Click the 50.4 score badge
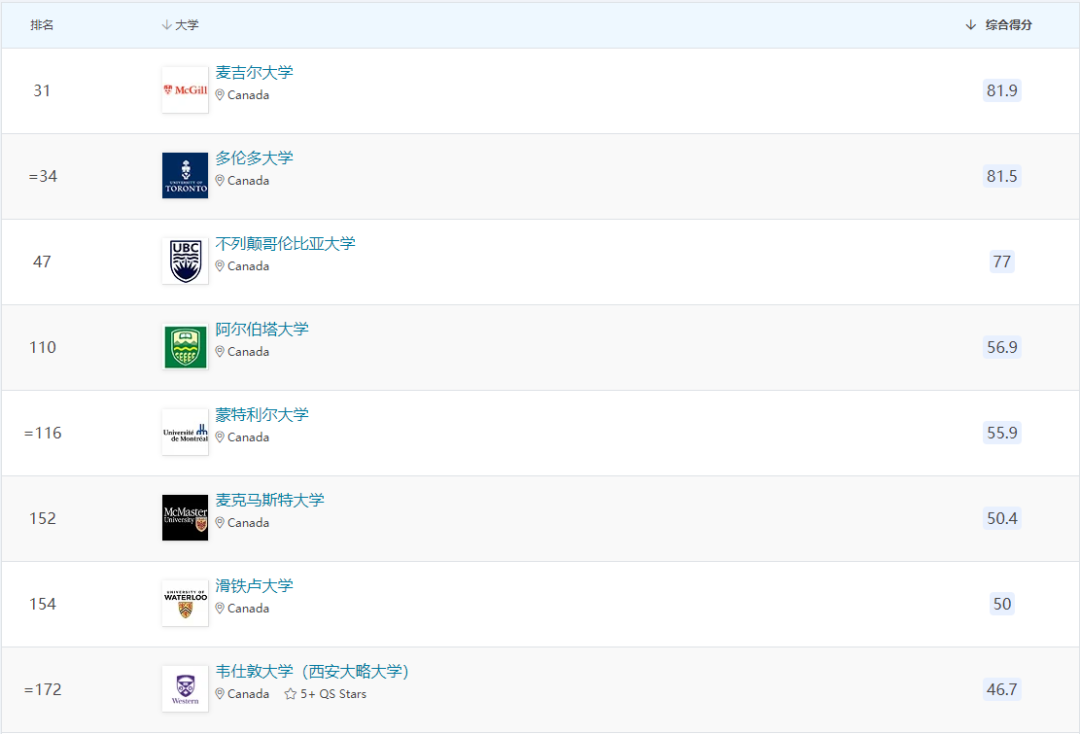Viewport: 1080px width, 734px height. click(x=1002, y=518)
